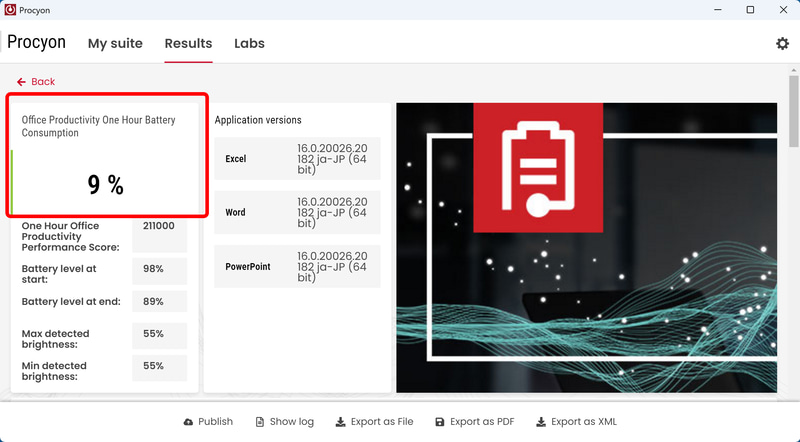Viewport: 800px width, 442px height.
Task: Click the PowerPoint version number text
Action: [x=332, y=266]
